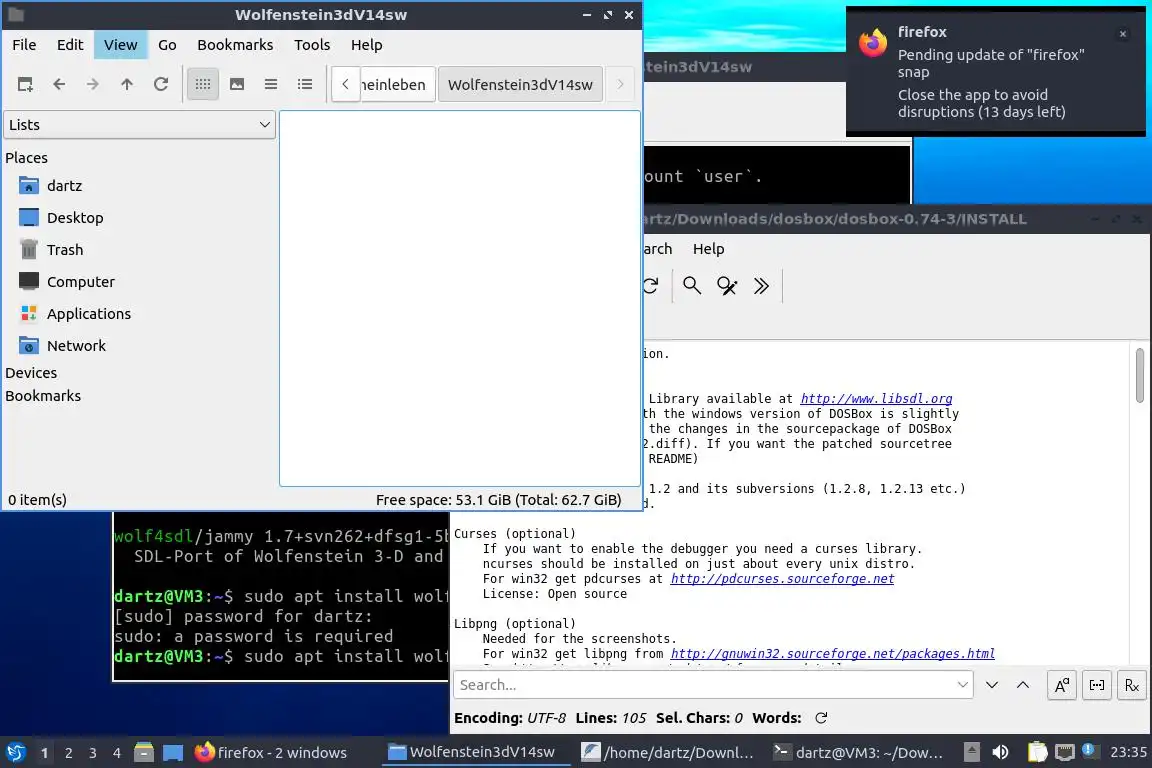Go forward with the right arrow toolbar icon

(x=93, y=85)
